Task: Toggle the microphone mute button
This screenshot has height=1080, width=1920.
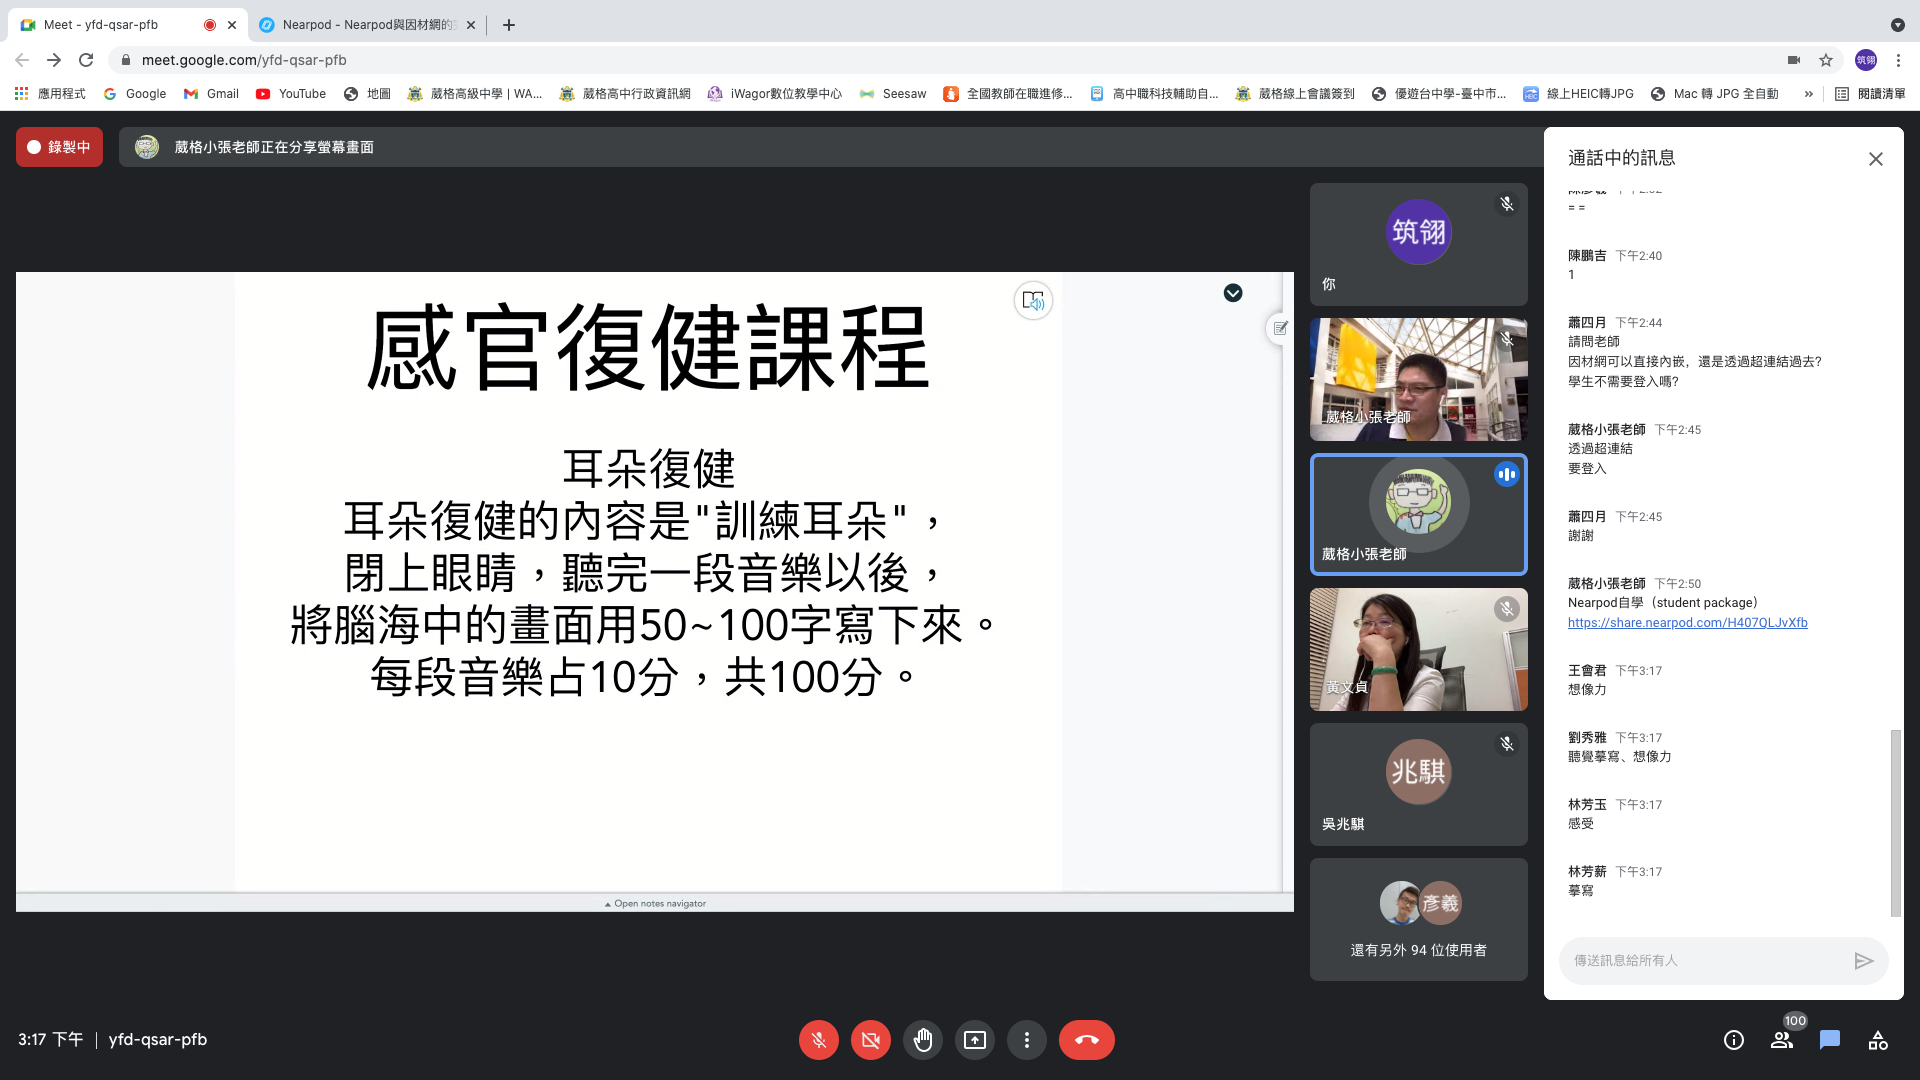Action: tap(818, 1040)
